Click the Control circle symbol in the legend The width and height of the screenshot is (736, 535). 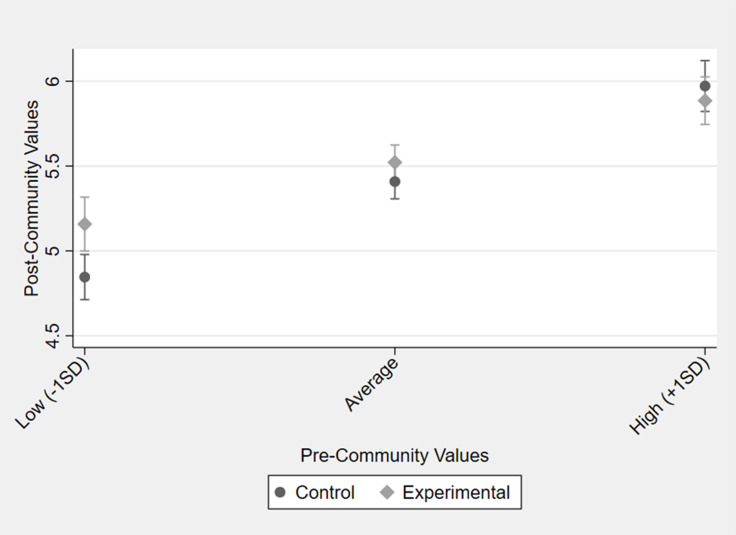[280, 492]
